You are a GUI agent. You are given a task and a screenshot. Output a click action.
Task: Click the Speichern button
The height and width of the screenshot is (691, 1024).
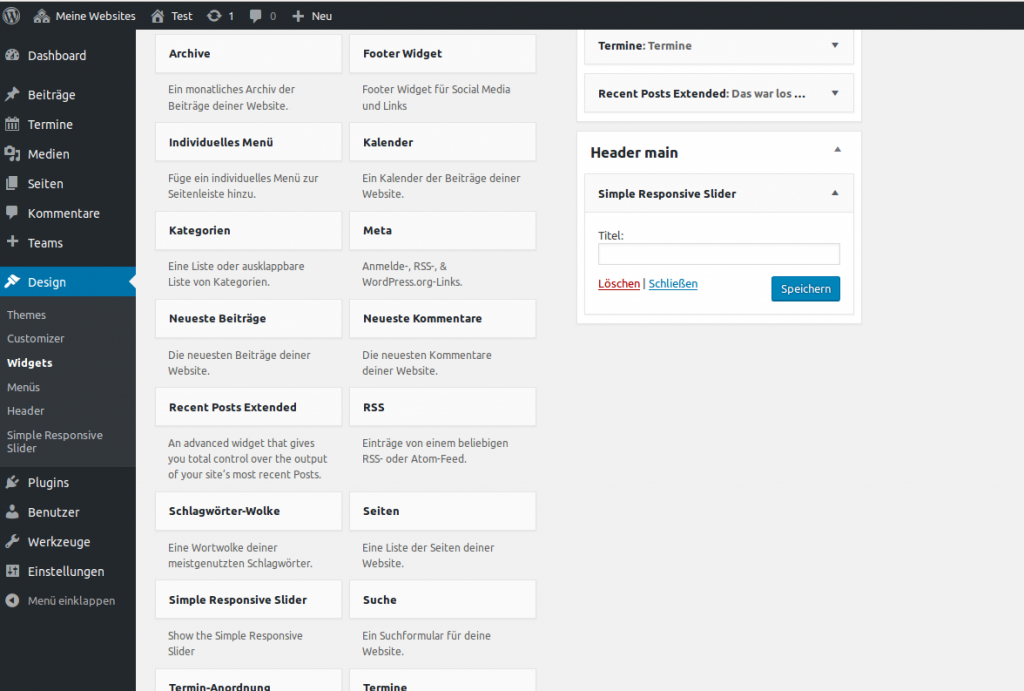point(805,289)
